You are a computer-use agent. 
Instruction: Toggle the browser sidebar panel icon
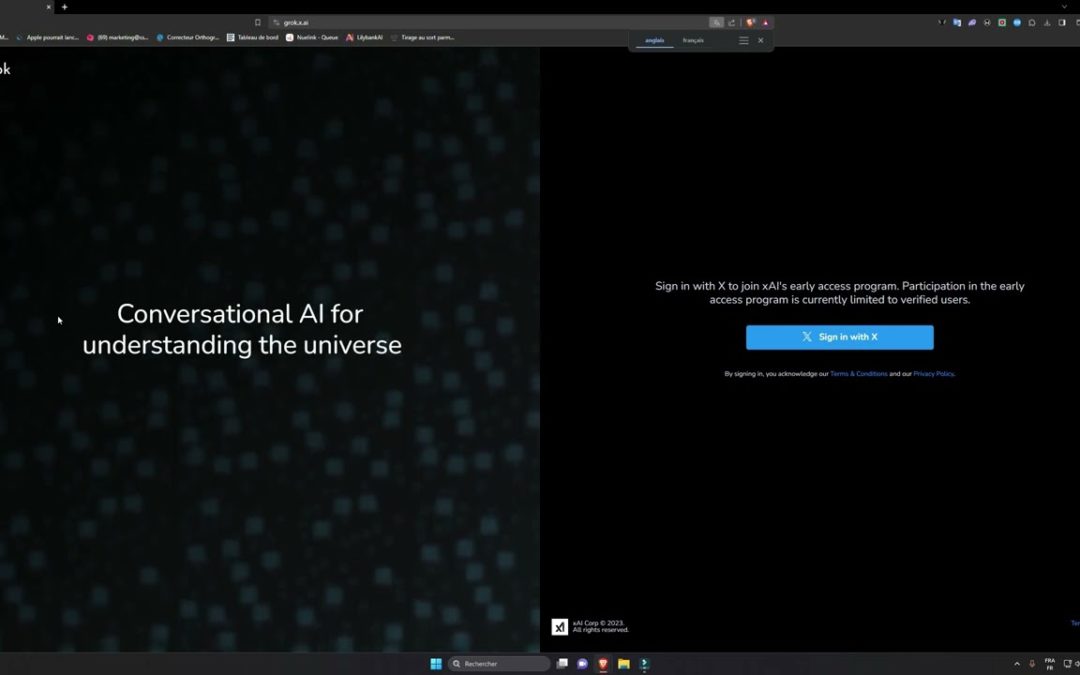tap(1062, 23)
